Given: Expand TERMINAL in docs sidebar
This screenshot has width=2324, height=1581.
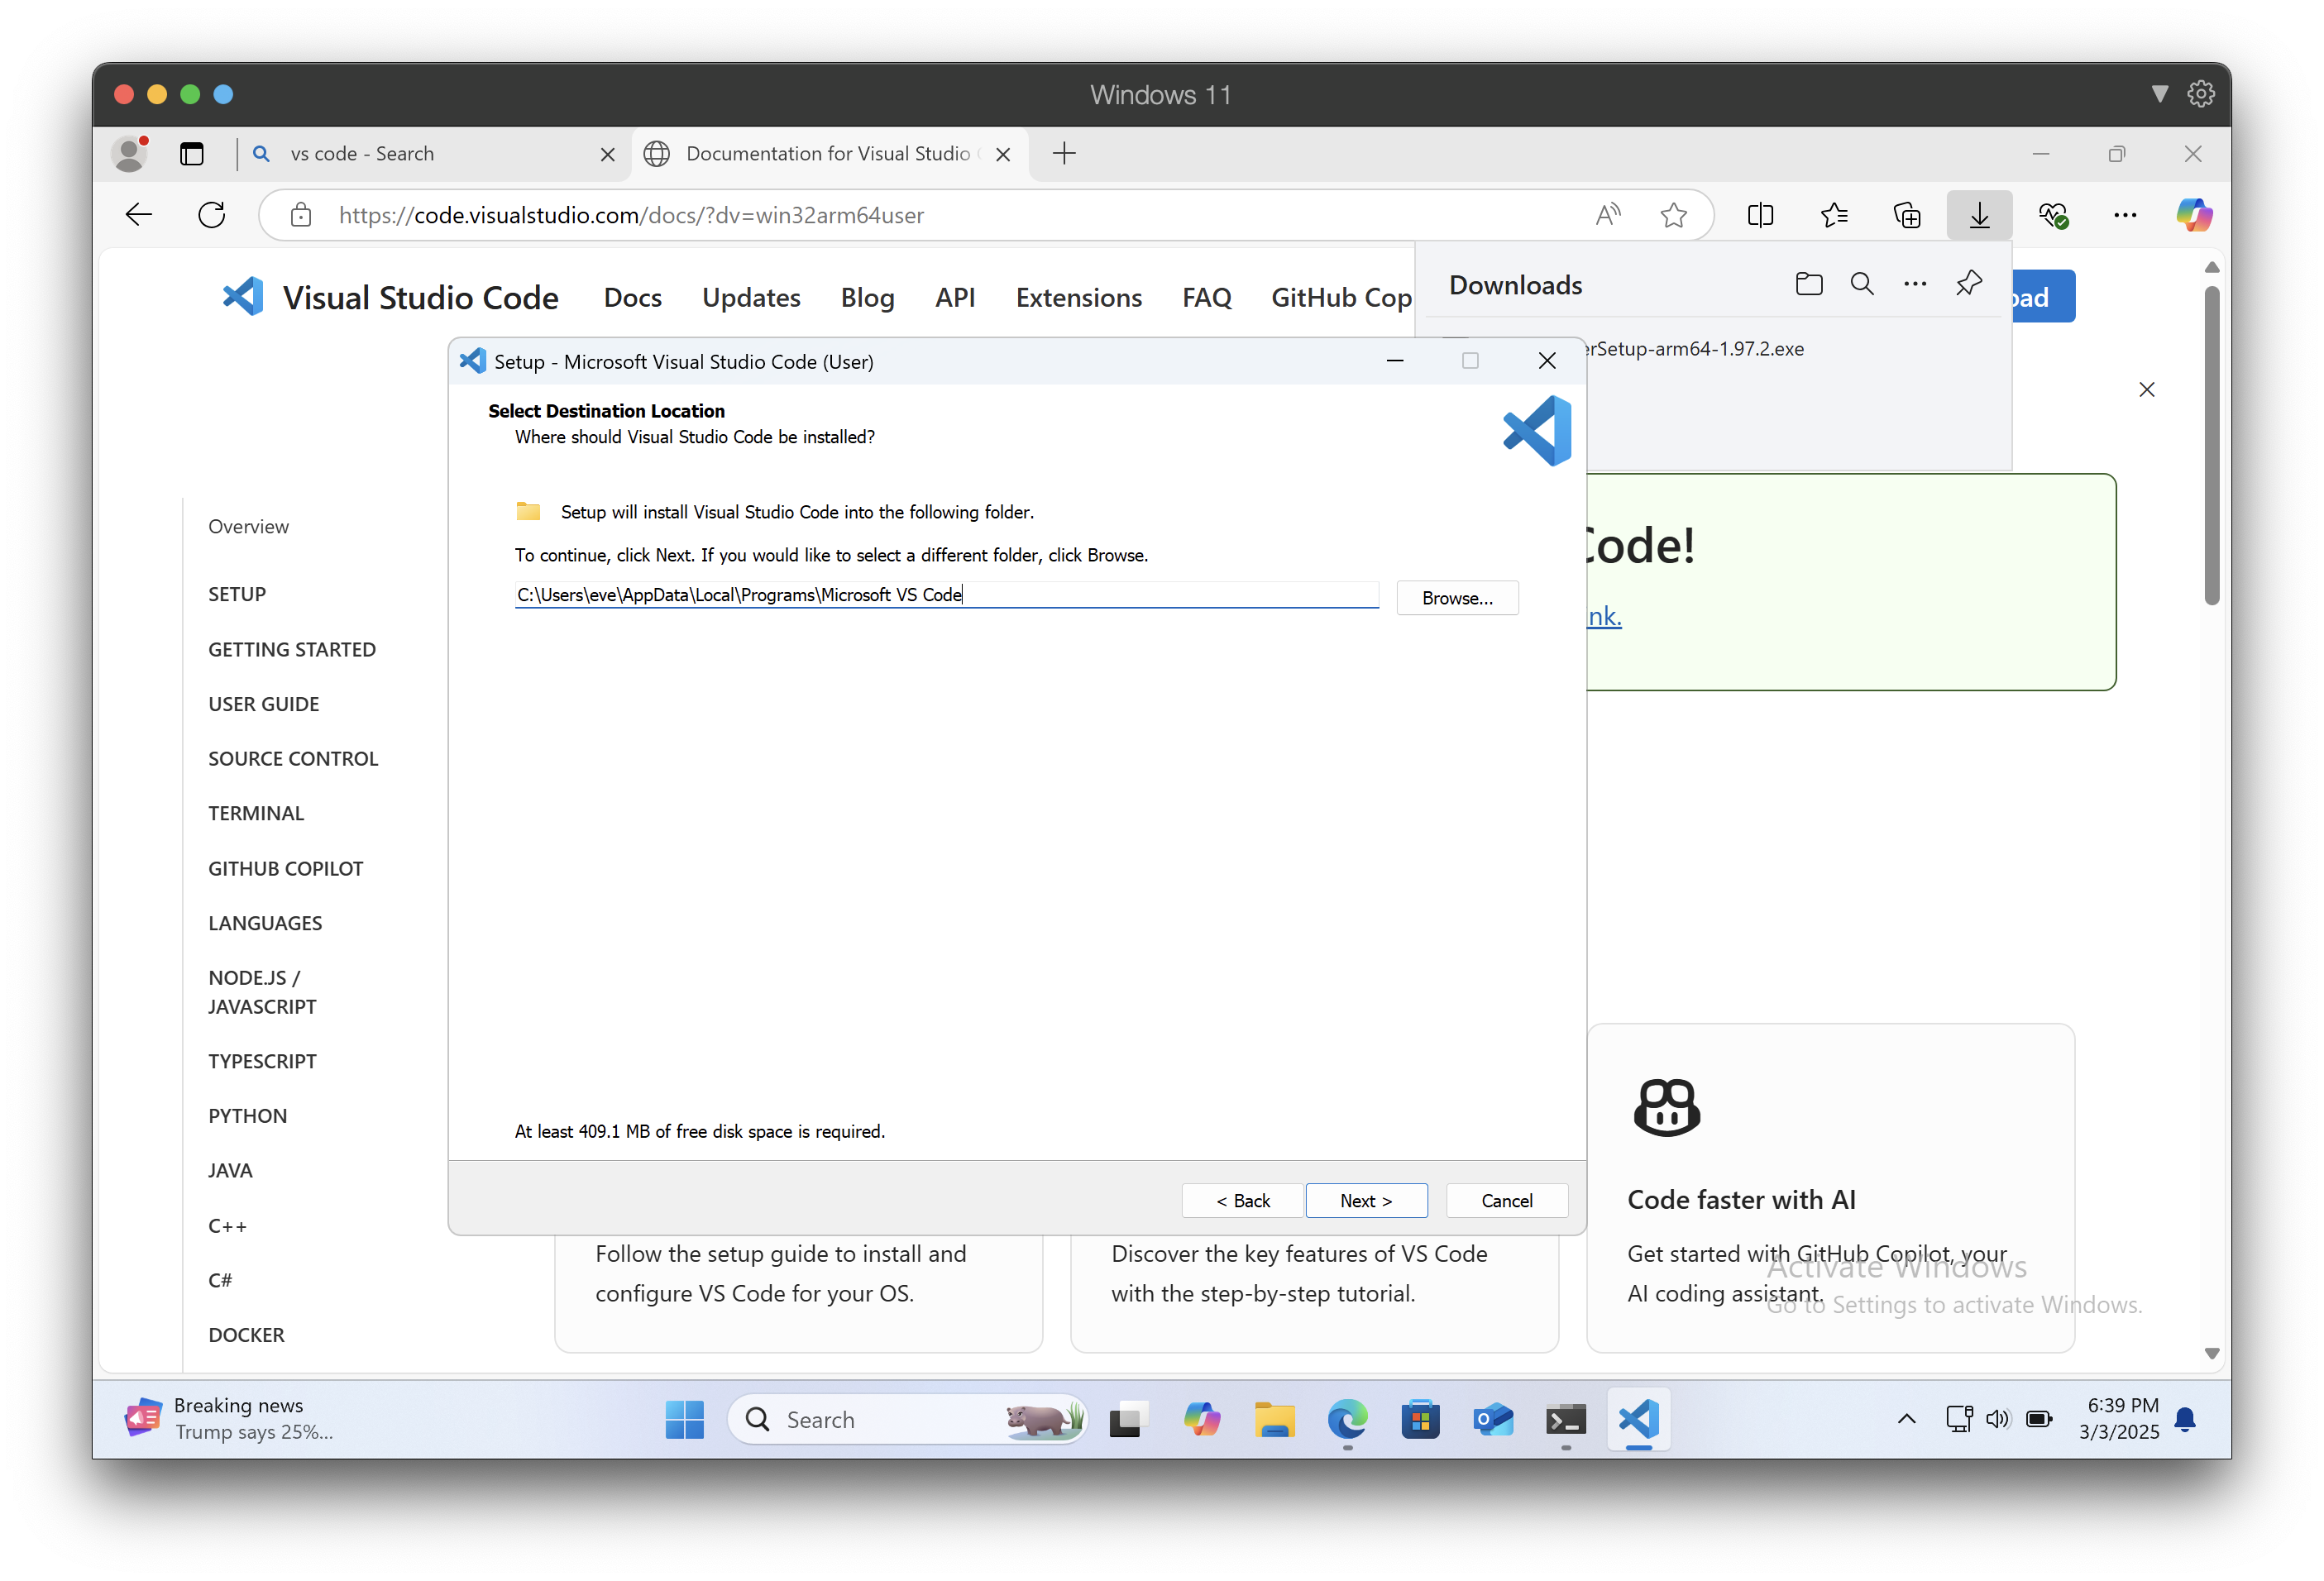Looking at the screenshot, I should coord(256,813).
